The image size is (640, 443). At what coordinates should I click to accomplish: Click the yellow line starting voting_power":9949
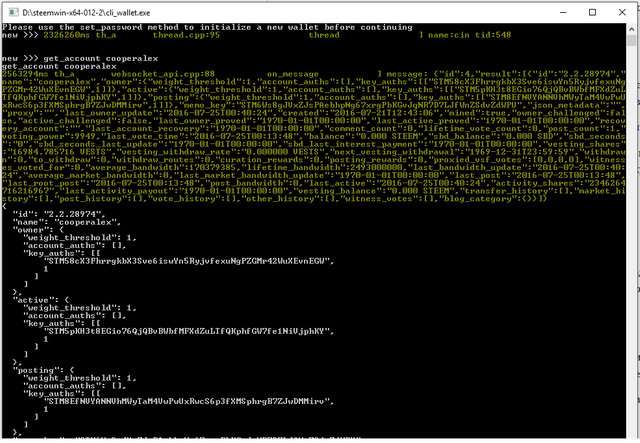313,136
